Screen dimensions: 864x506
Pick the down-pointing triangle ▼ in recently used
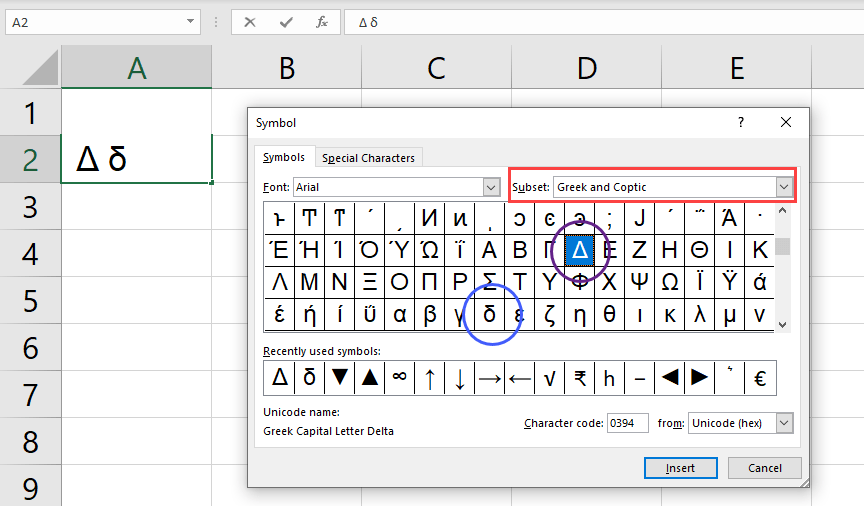(x=339, y=378)
